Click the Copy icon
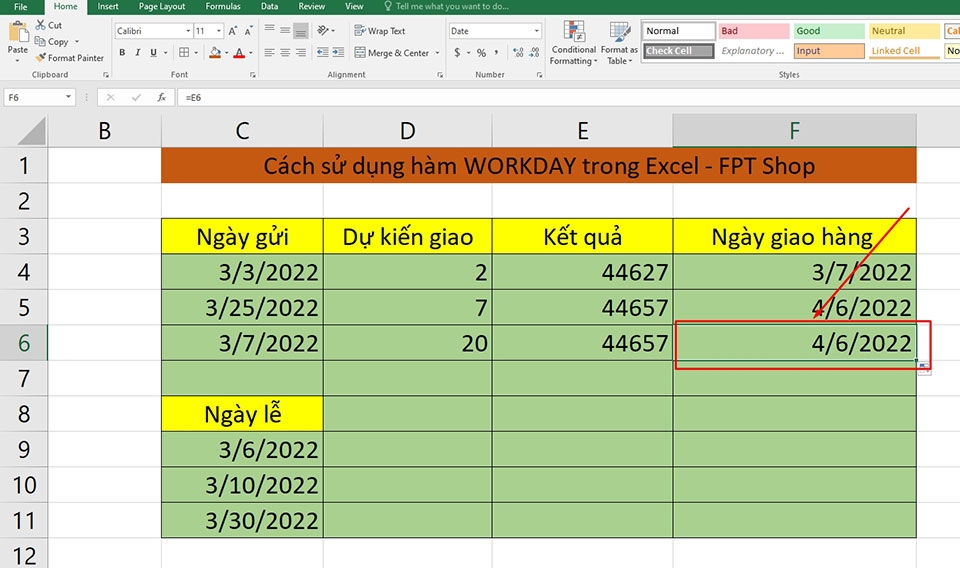Viewport: 960px width, 568px height. 40,42
